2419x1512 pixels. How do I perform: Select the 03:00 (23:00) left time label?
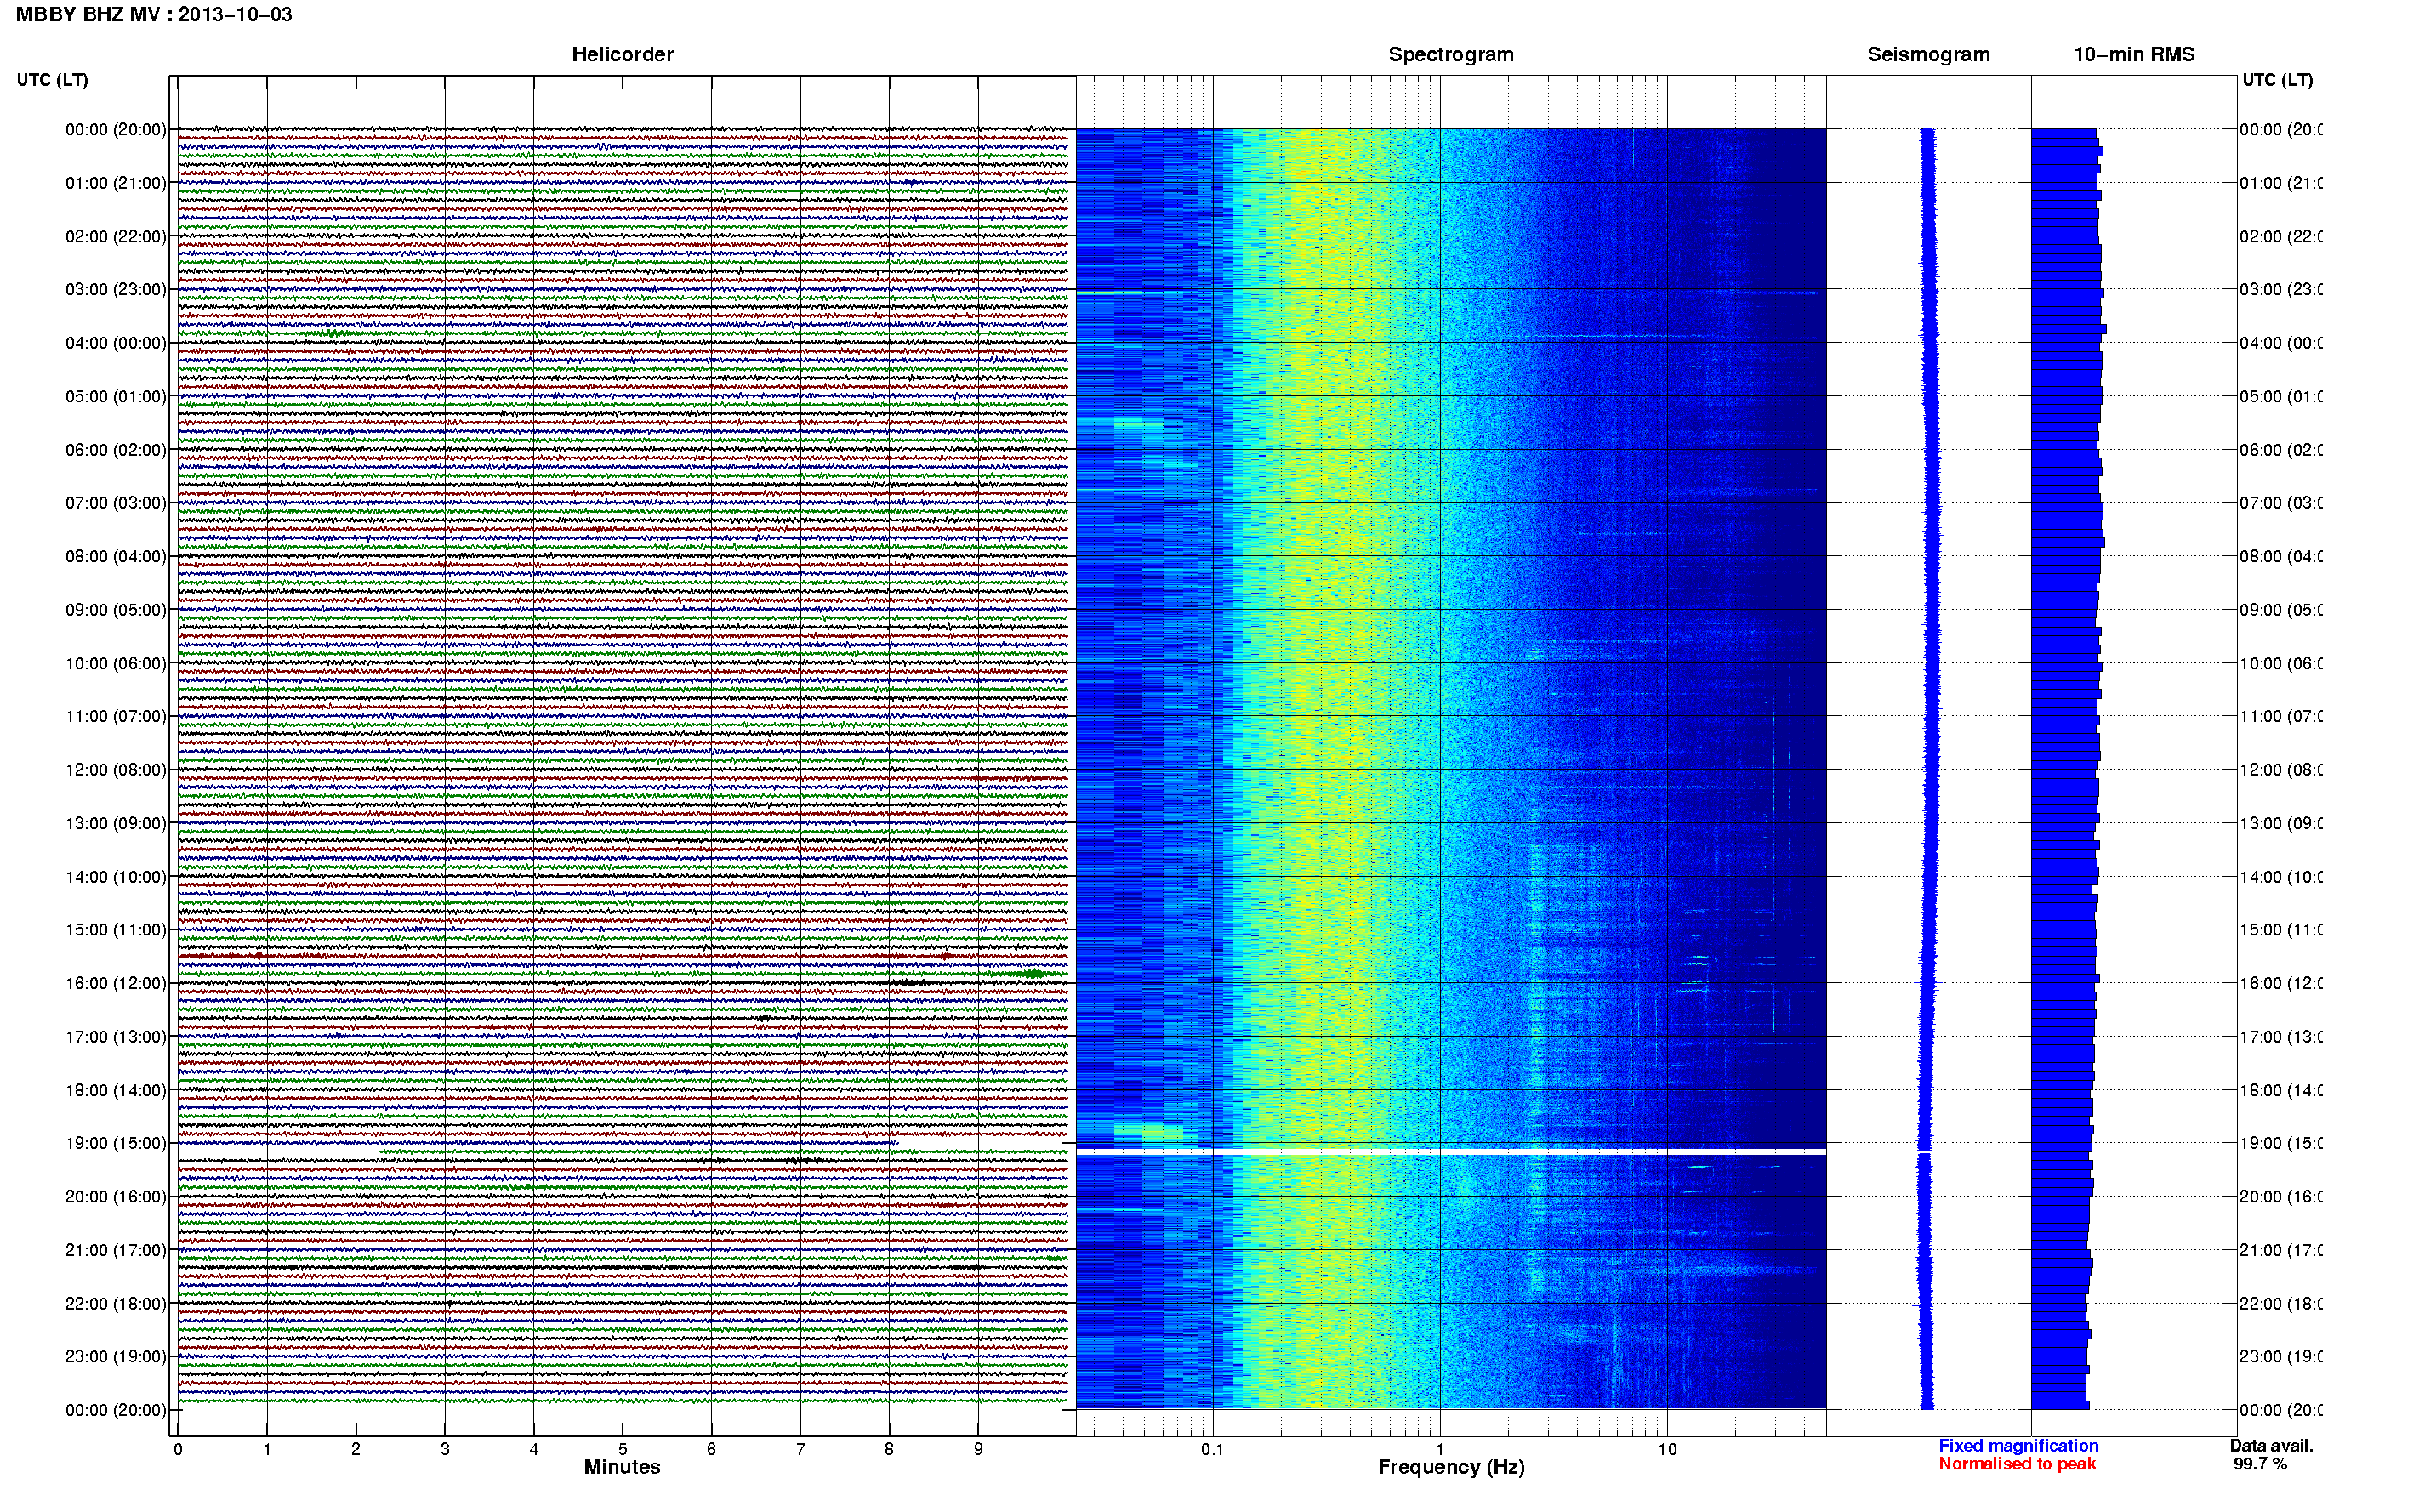pos(116,289)
